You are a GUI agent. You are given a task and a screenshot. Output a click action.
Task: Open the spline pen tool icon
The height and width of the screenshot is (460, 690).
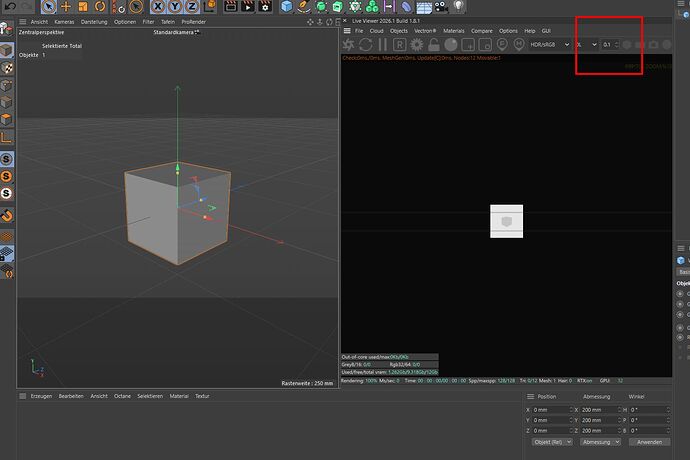coord(304,6)
